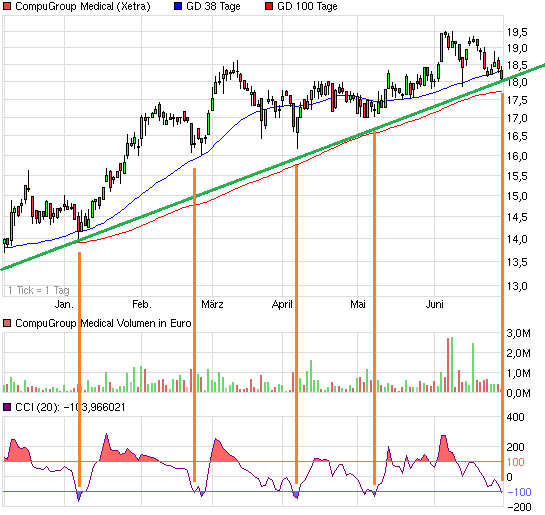Click the 3,0M volume axis value
This screenshot has height=515, width=545.
coord(519,333)
